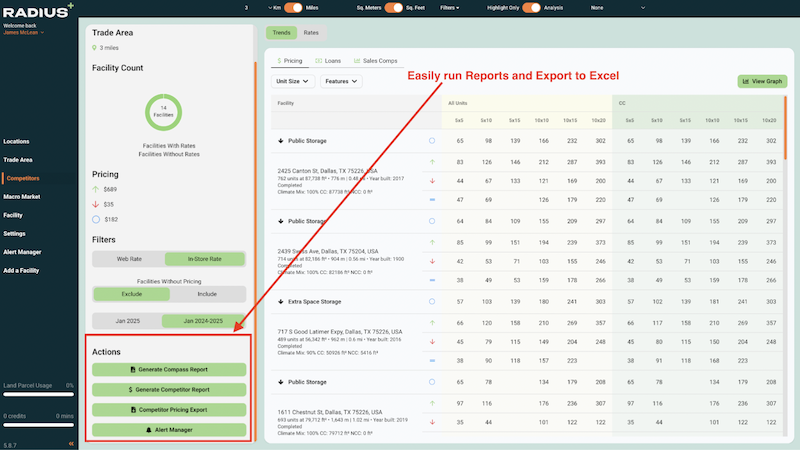Screen dimensions: 800x450
Task: Go to Competitors in sidebar
Action: [x=23, y=178]
